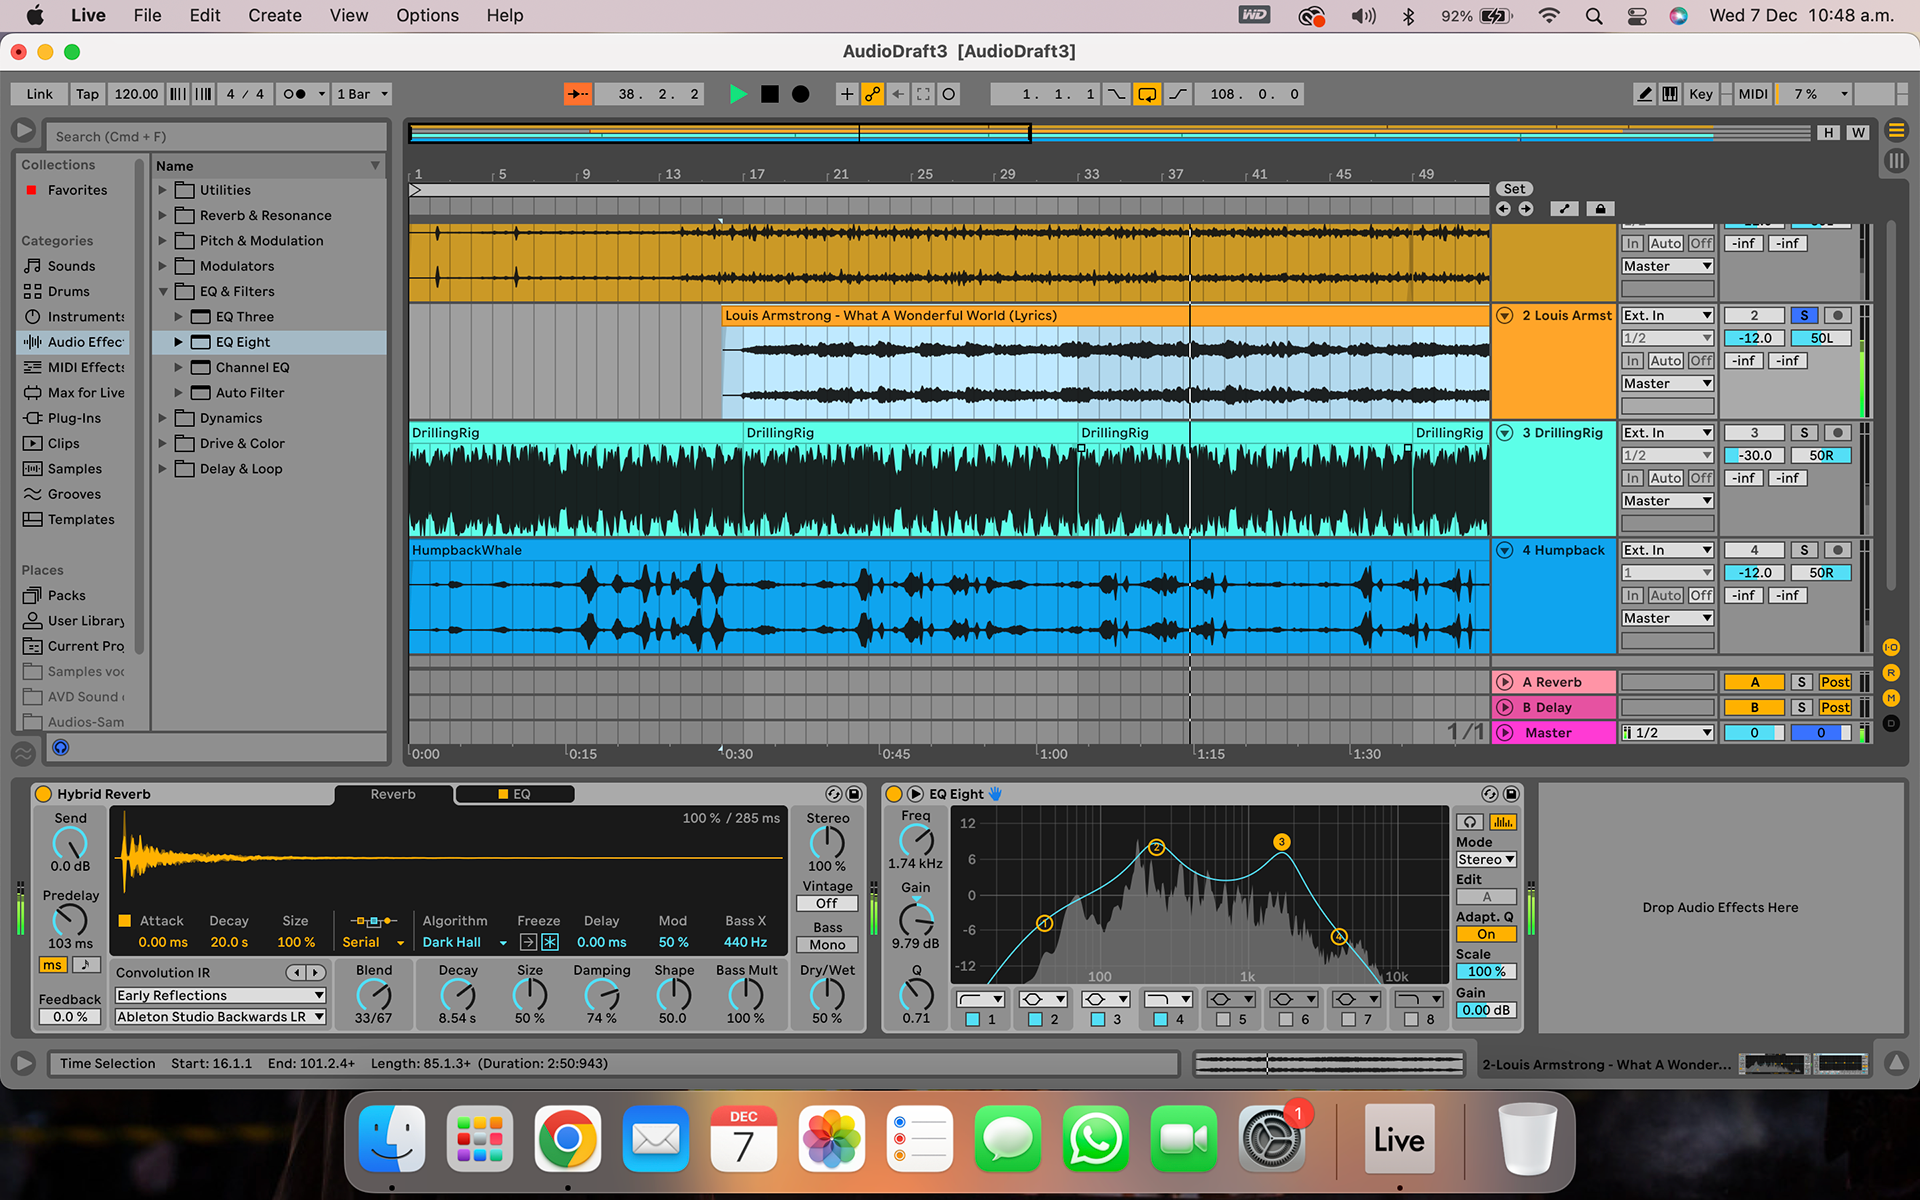Toggle EQ Eight spectrum analyzer icon
This screenshot has width=1920, height=1200.
click(x=1502, y=822)
